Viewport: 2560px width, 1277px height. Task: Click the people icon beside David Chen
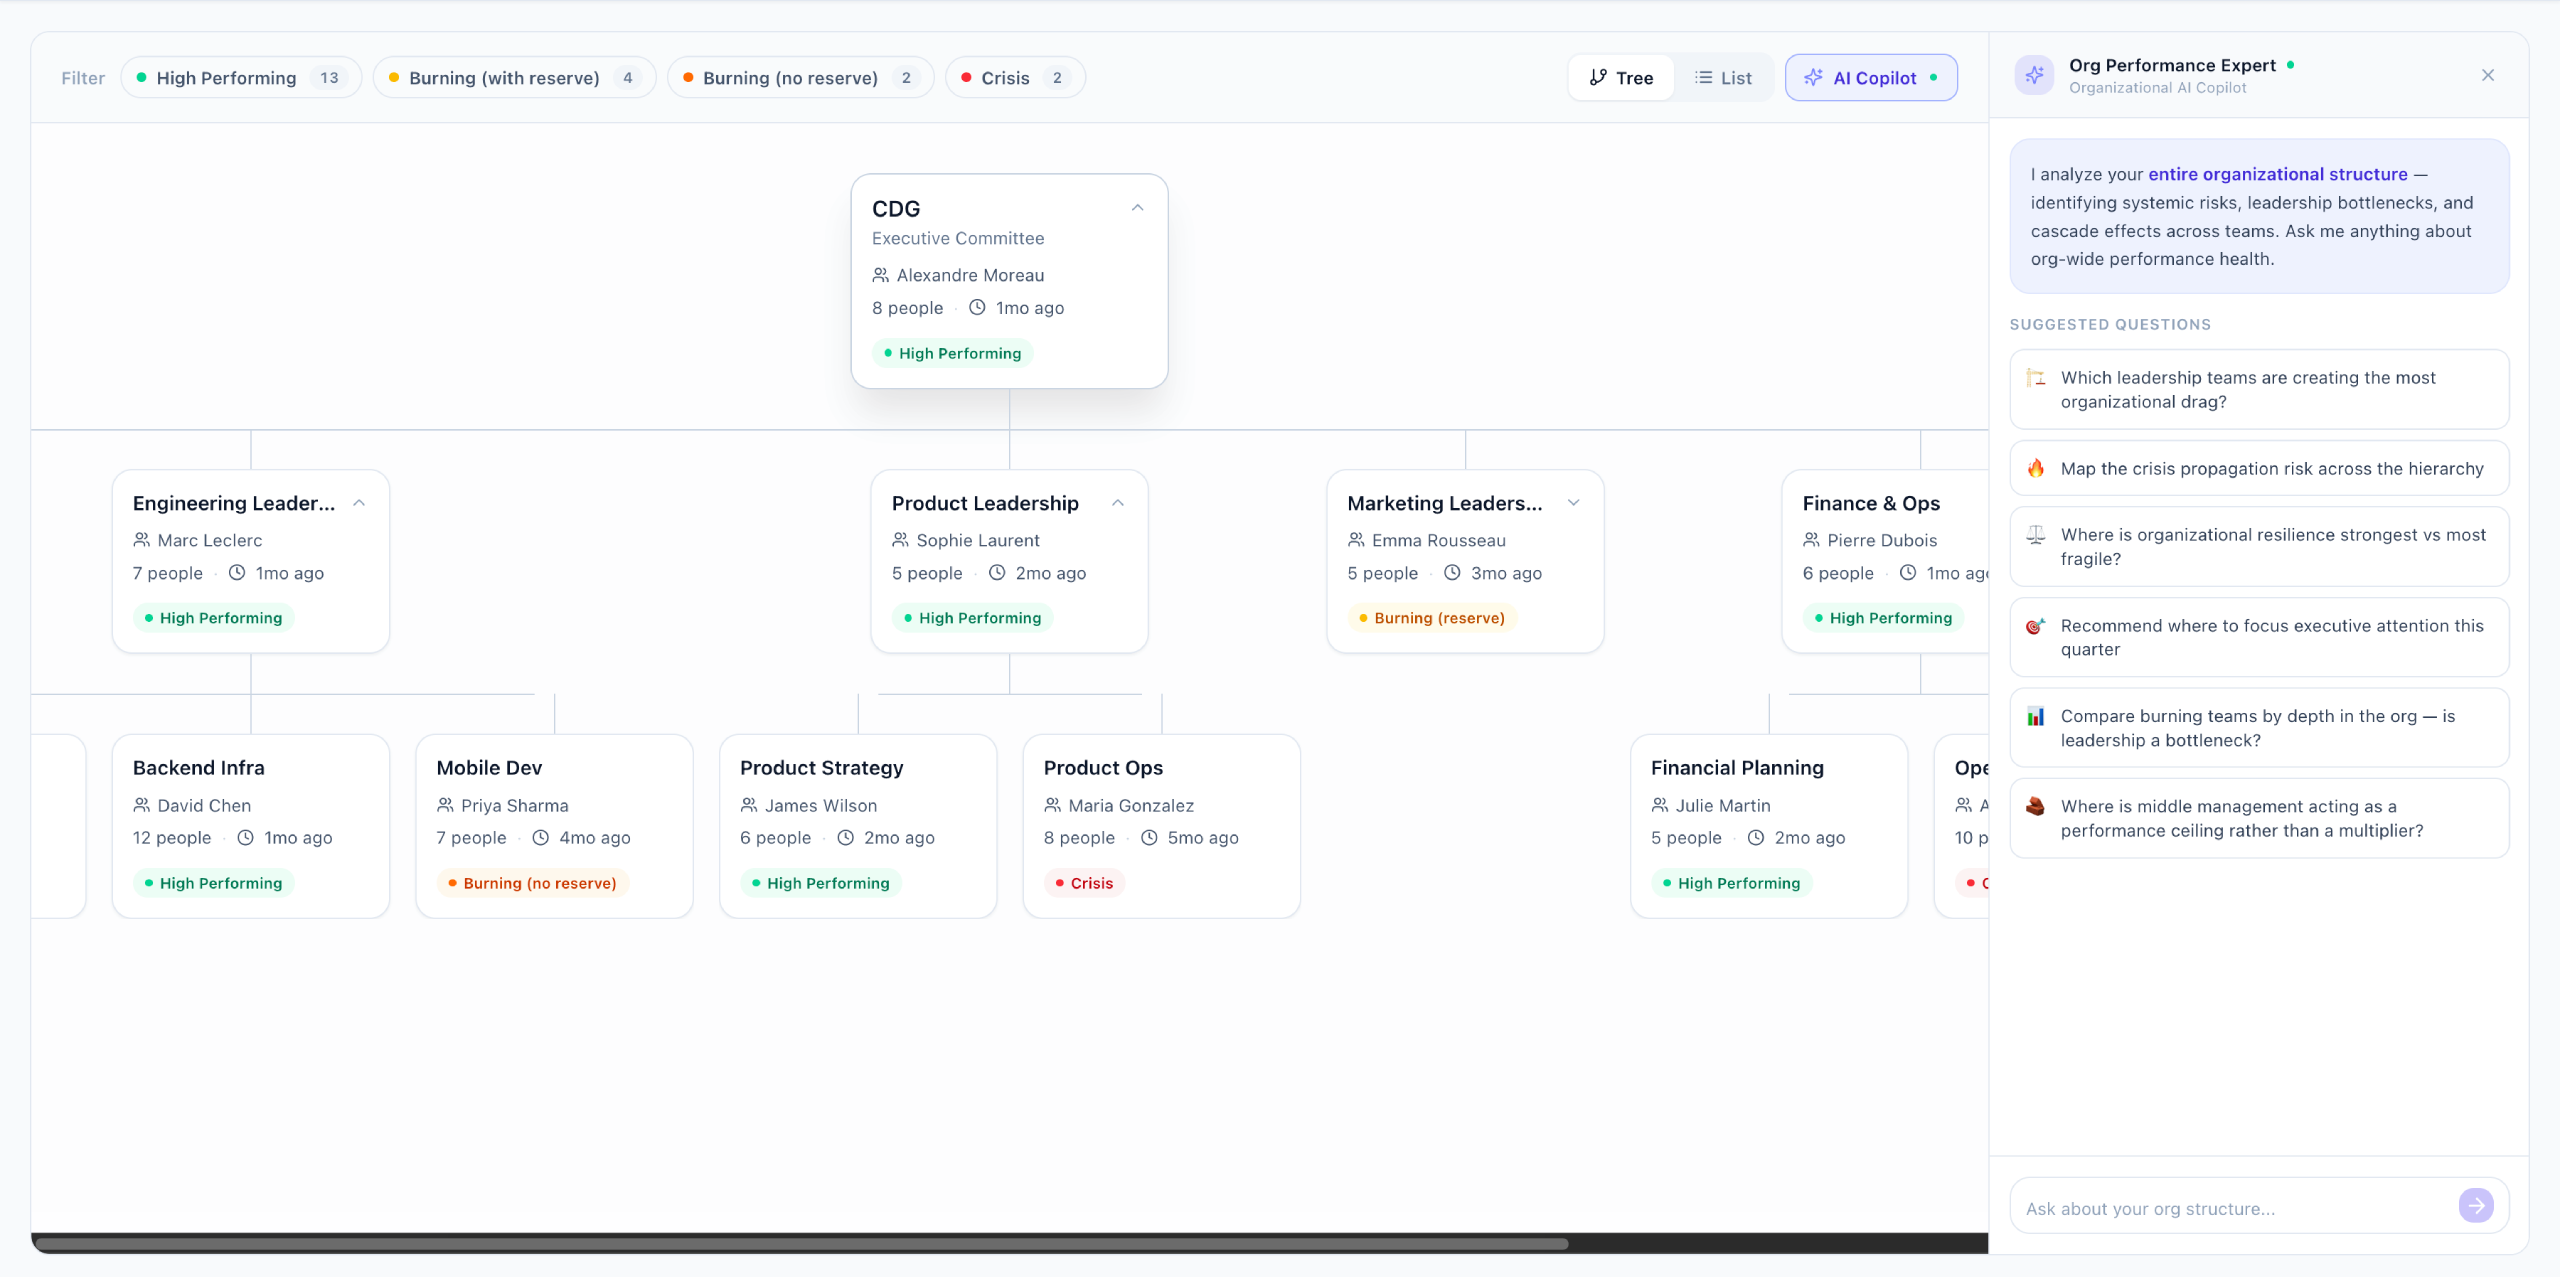coord(141,805)
